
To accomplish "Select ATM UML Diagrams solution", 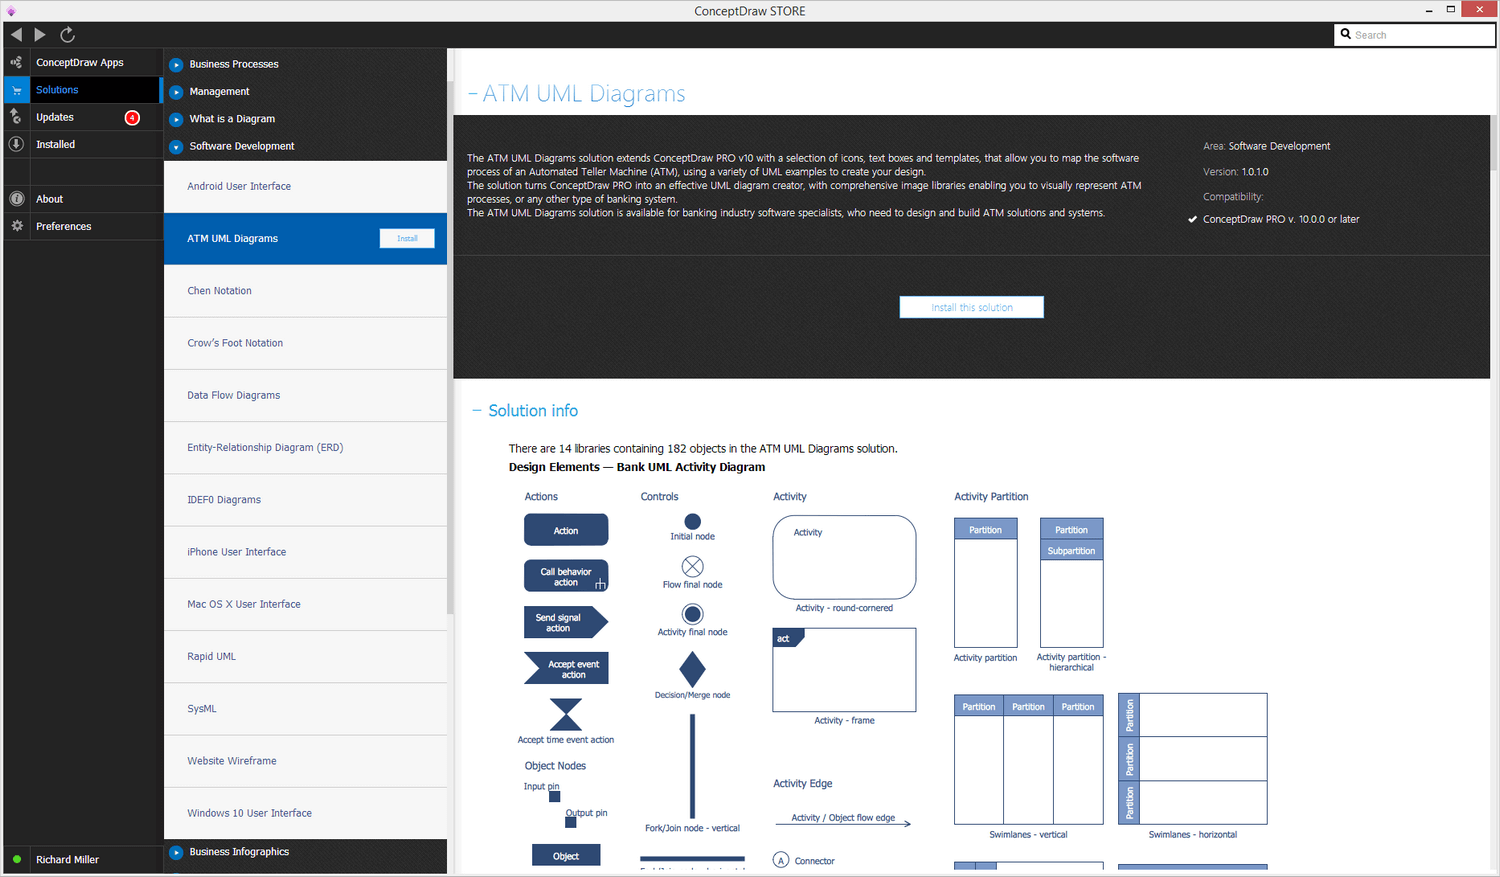I will 305,238.
